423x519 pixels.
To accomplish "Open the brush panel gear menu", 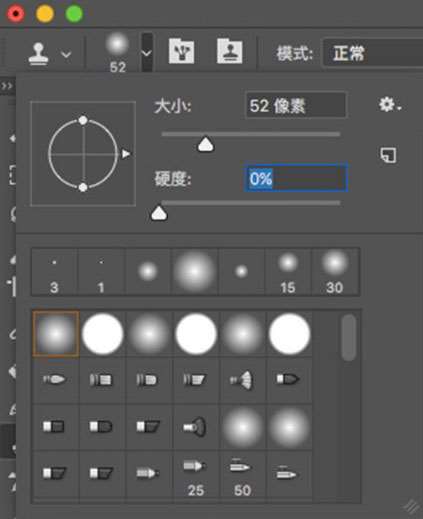I will (389, 105).
